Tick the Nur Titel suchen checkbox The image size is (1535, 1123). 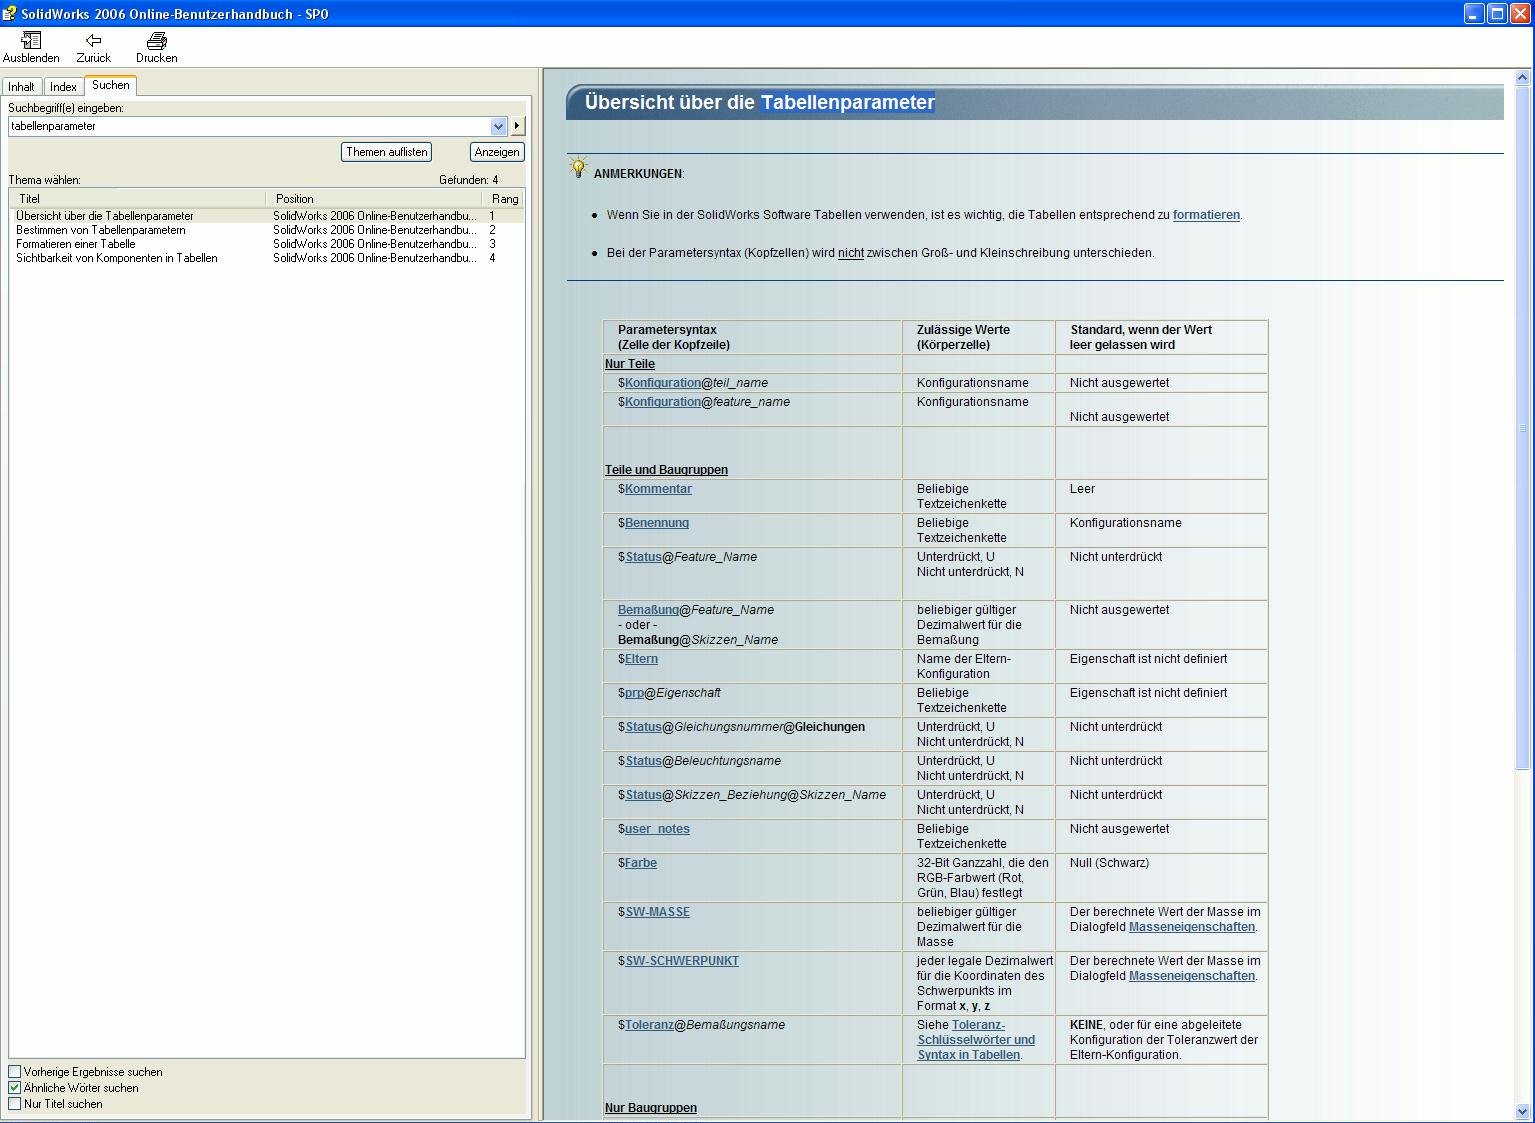point(15,1104)
